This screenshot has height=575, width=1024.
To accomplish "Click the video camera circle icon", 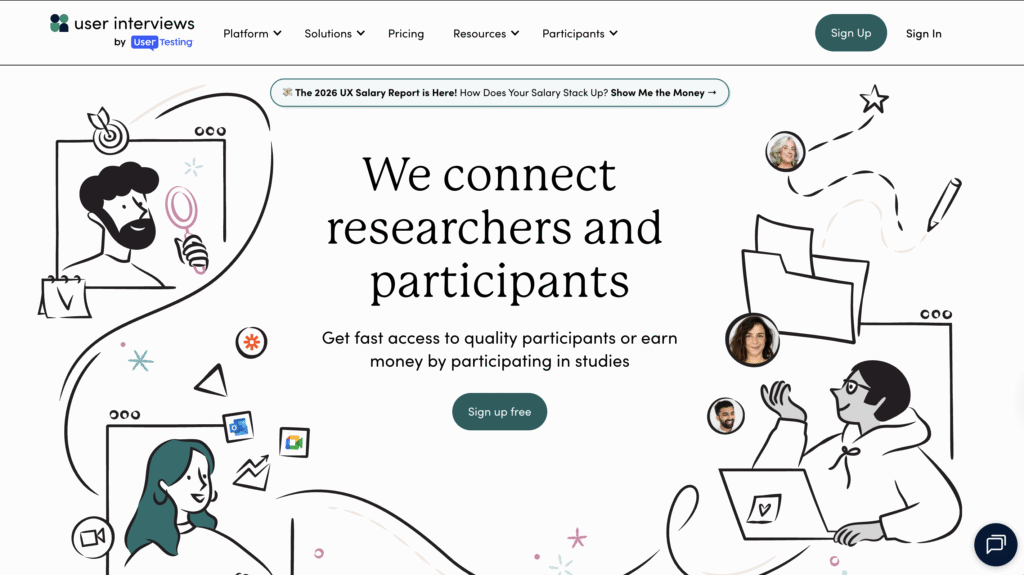I will tap(92, 537).
